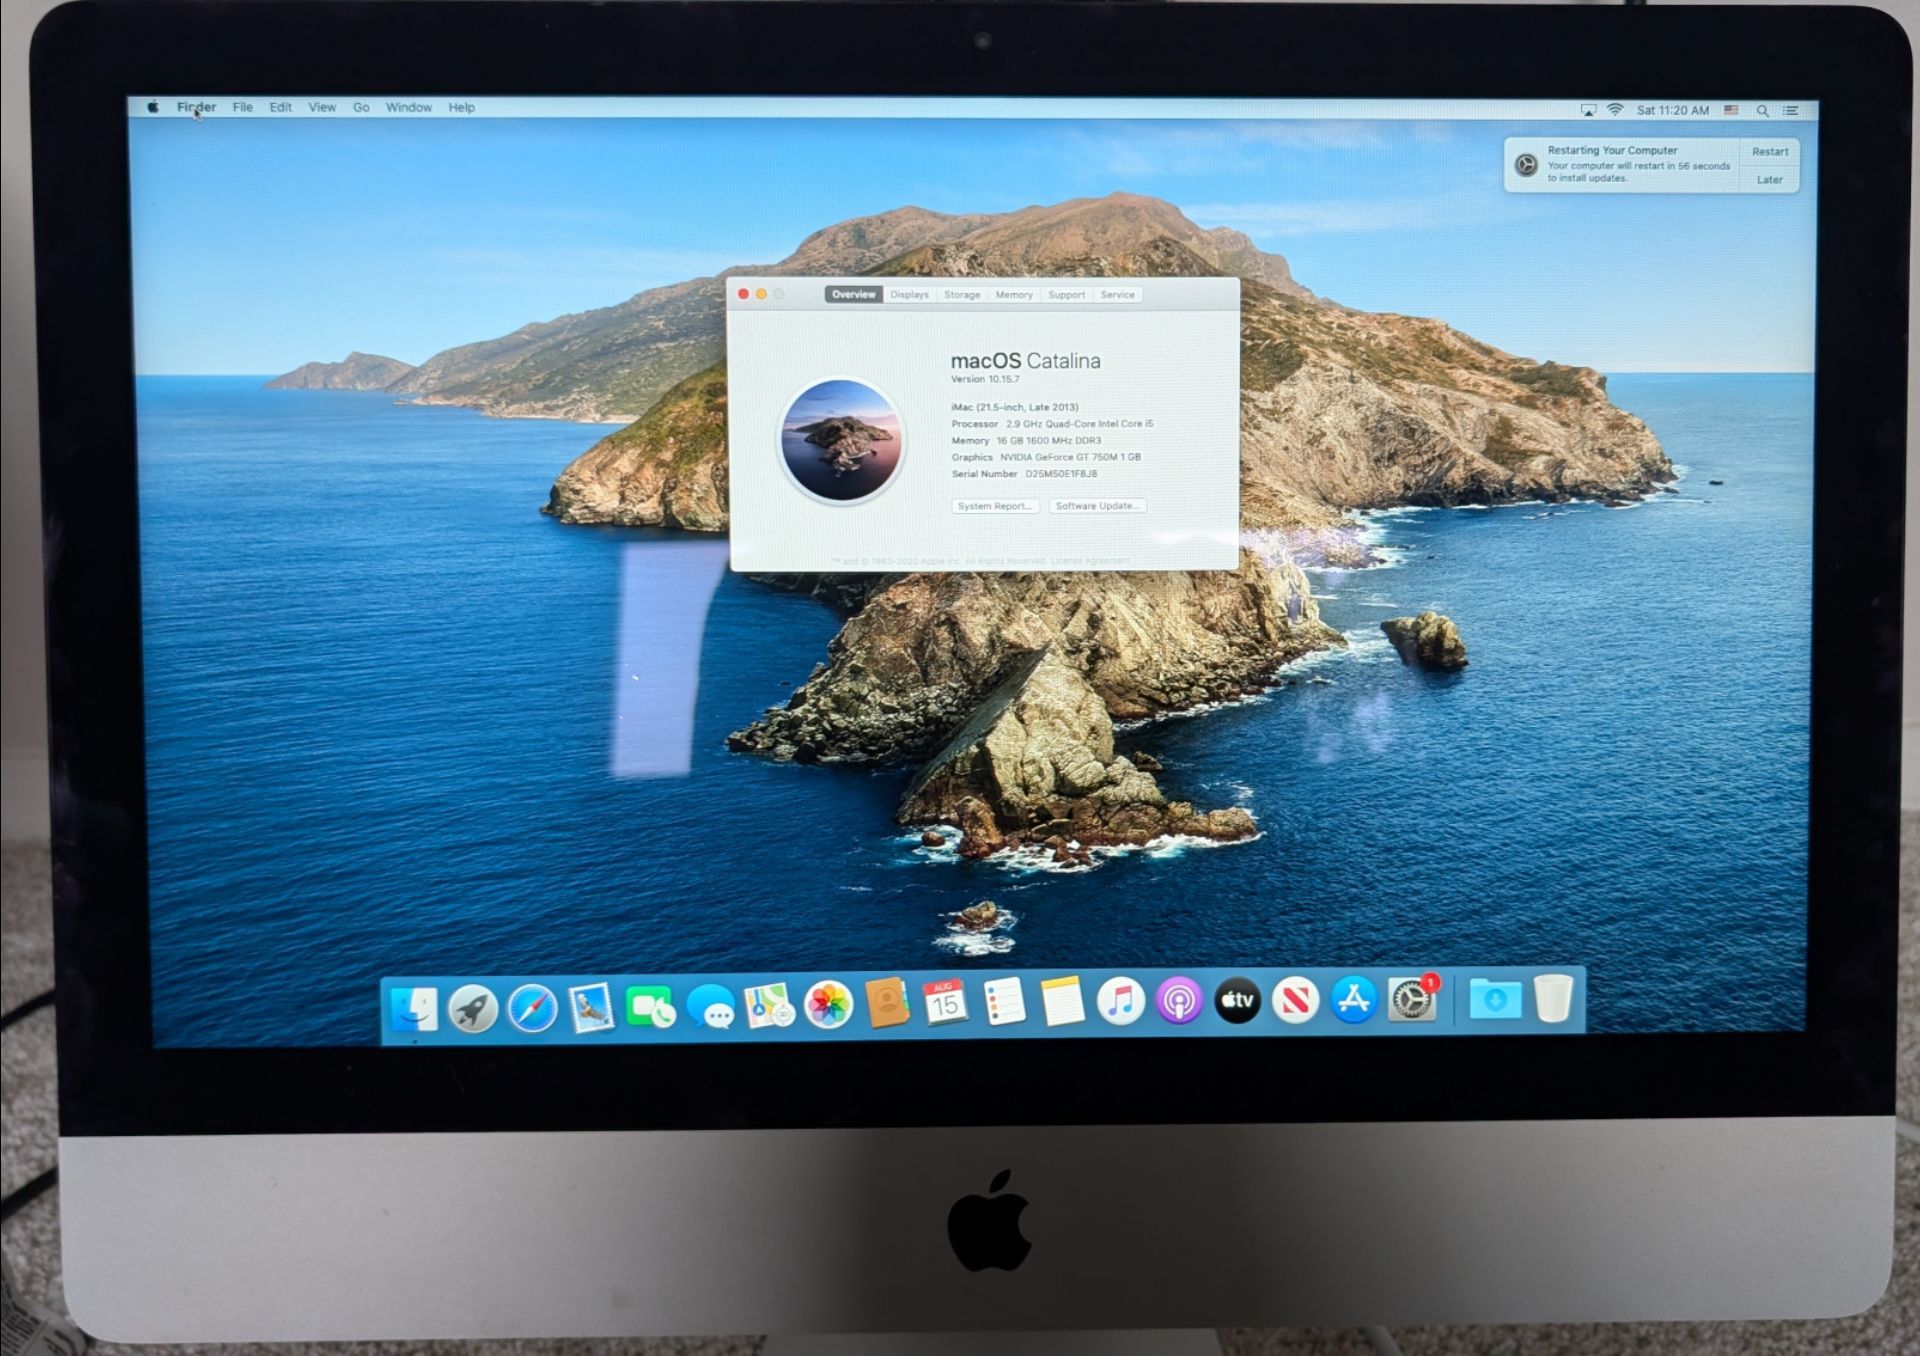The height and width of the screenshot is (1356, 1920).
Task: Click the macOS Catalina title text
Action: [1025, 361]
